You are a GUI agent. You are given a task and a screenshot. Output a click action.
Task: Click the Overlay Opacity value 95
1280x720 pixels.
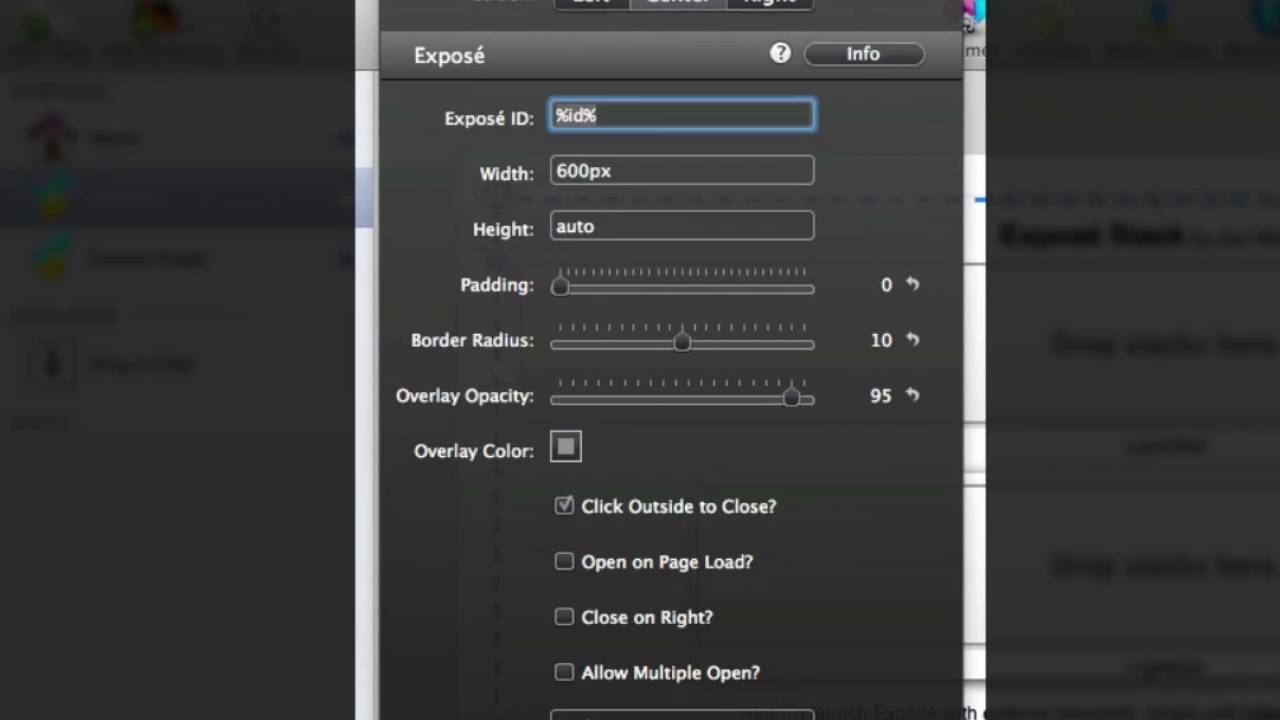pos(880,396)
